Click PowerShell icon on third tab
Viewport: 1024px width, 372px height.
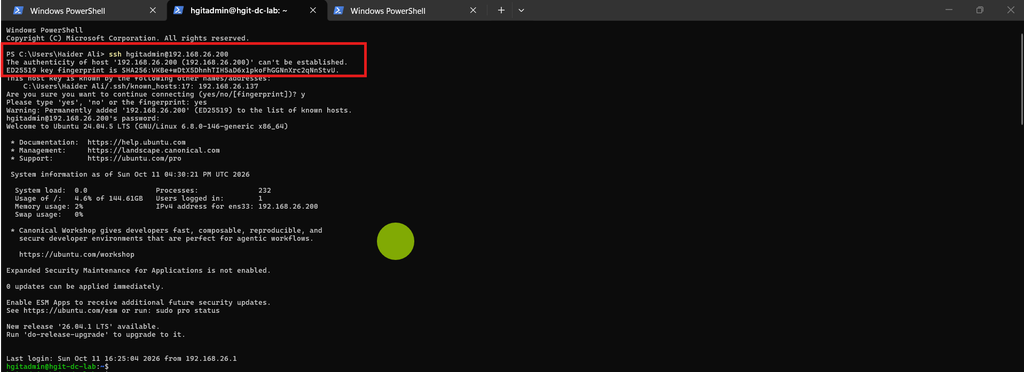click(x=339, y=10)
